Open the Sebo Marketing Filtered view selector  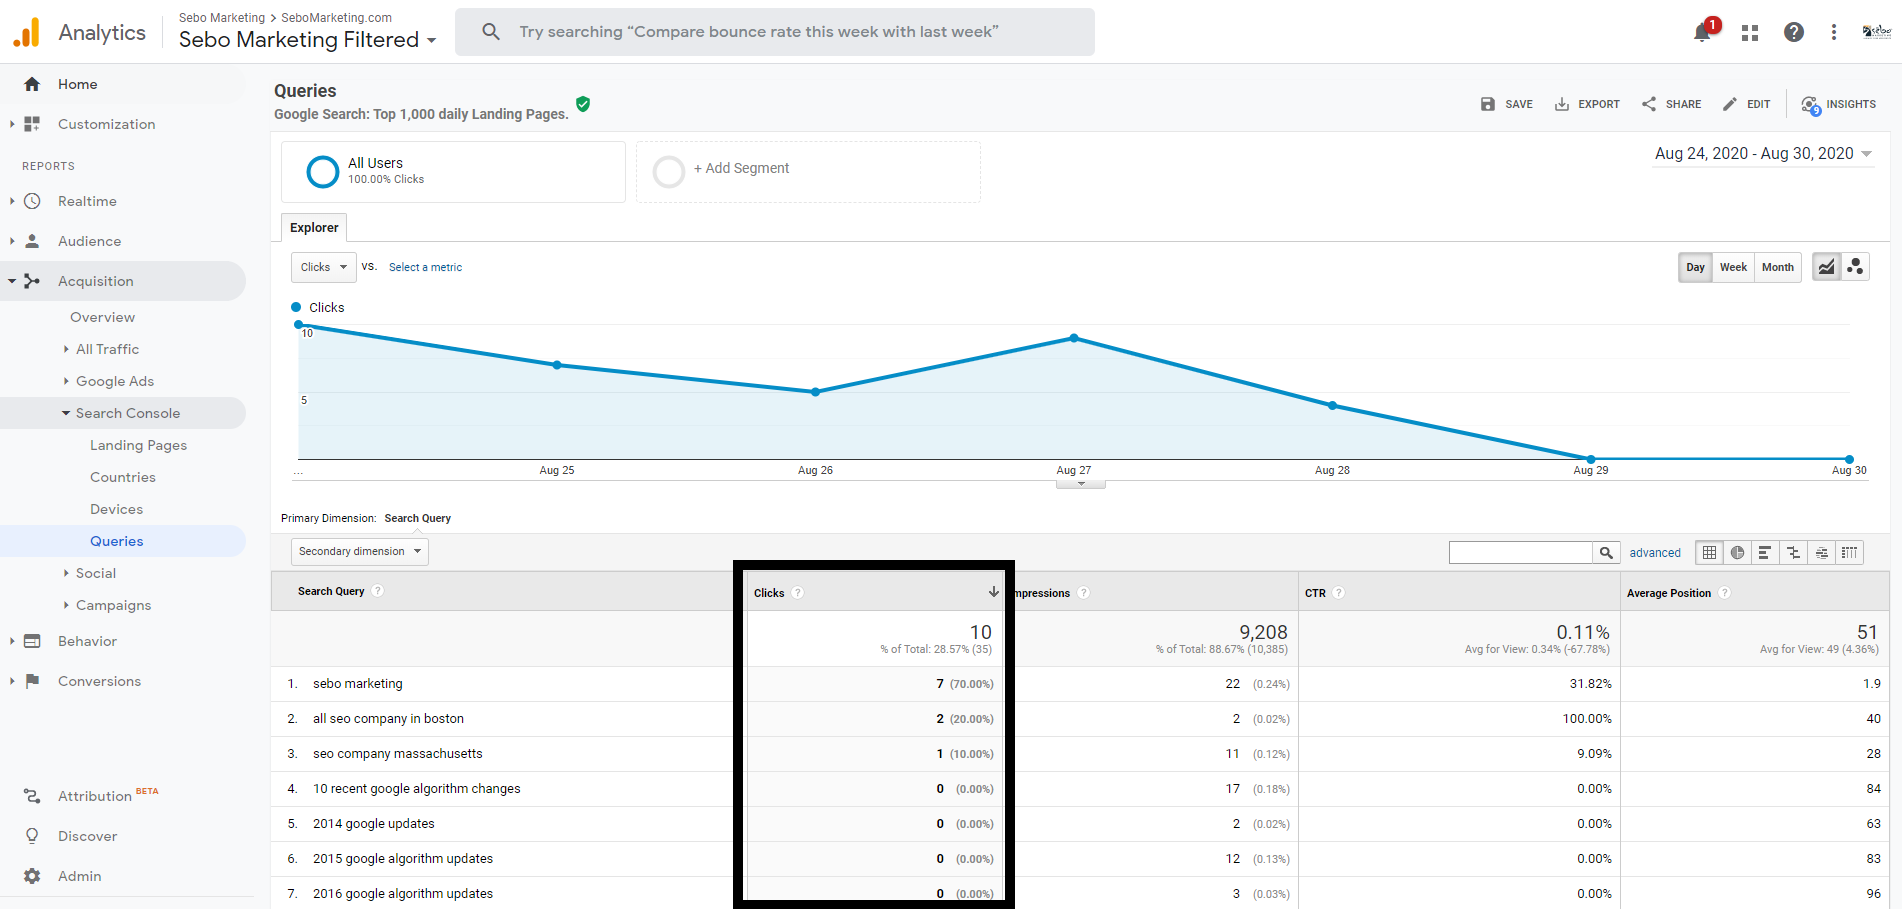pyautogui.click(x=307, y=40)
